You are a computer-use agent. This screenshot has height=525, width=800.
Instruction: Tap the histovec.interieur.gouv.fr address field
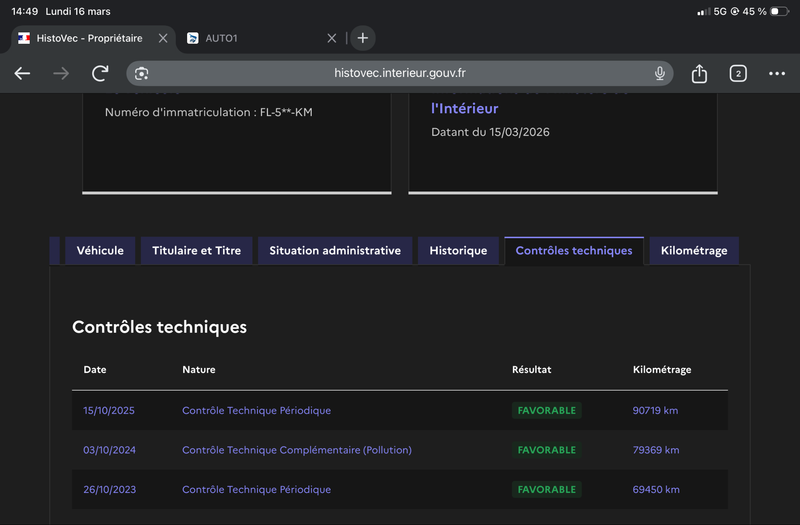pyautogui.click(x=400, y=74)
